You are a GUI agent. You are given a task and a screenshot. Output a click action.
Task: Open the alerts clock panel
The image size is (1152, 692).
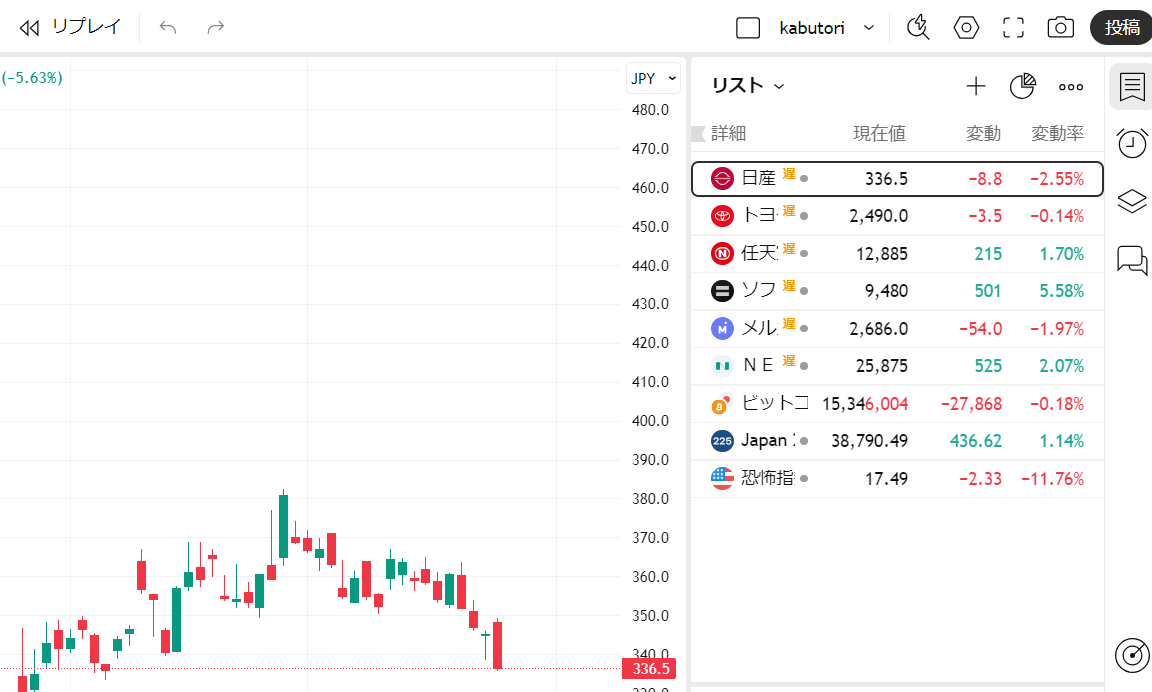tap(1131, 143)
